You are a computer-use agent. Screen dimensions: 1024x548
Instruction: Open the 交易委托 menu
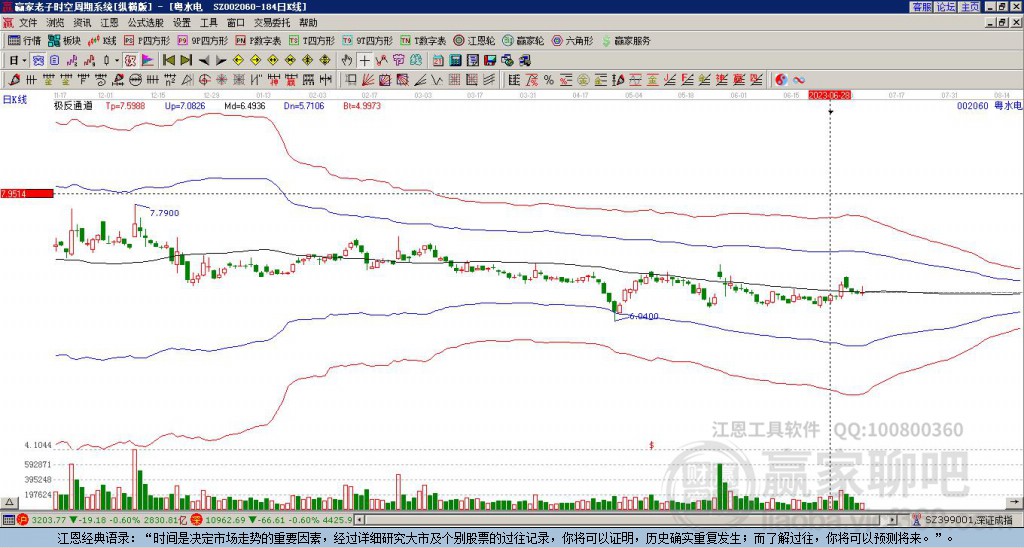coord(272,23)
